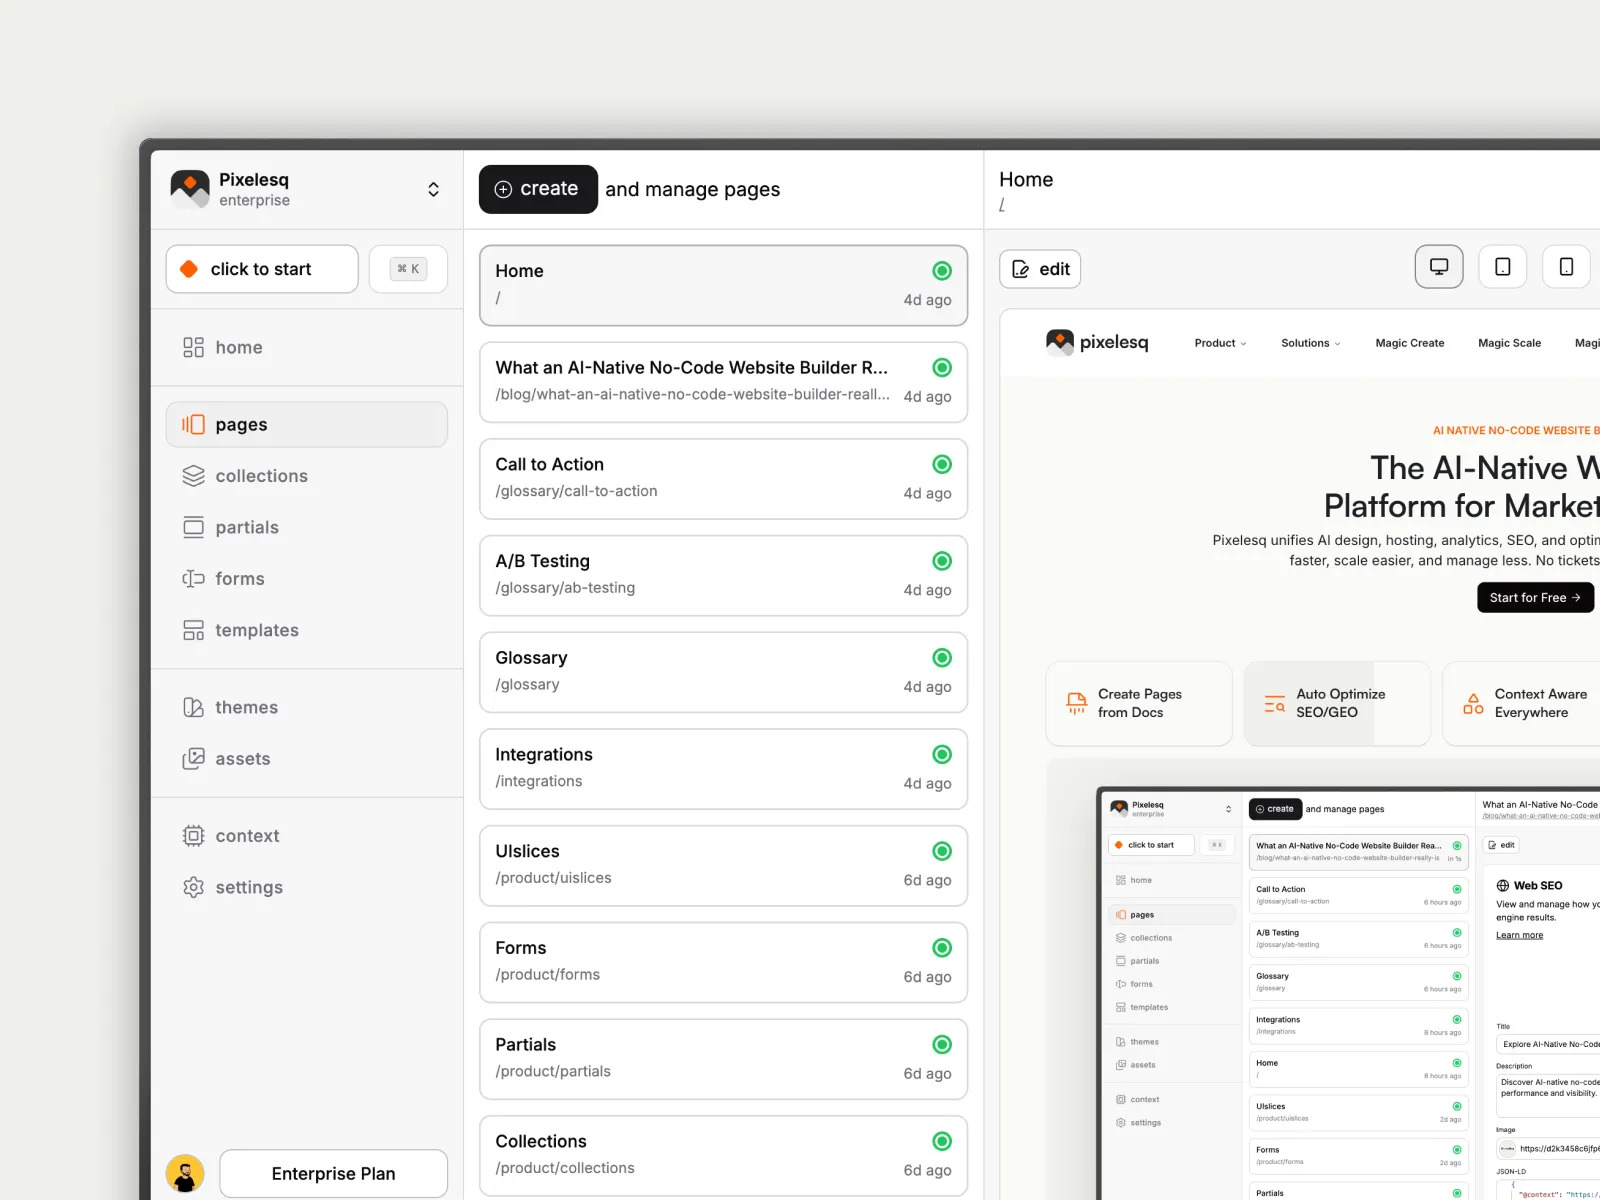Open the assets panel

tap(242, 758)
